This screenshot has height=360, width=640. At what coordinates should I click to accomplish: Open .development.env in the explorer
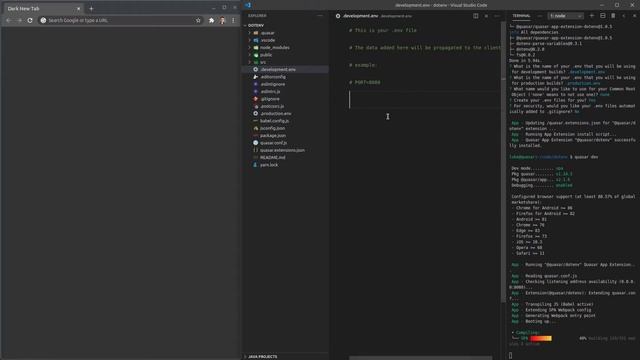pyautogui.click(x=278, y=70)
